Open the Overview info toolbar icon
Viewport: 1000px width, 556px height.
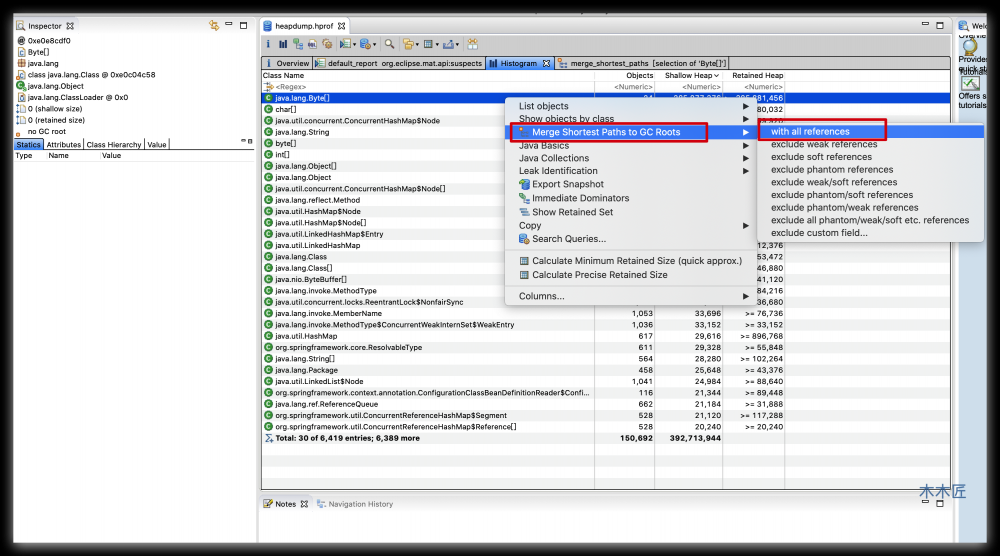pos(268,44)
